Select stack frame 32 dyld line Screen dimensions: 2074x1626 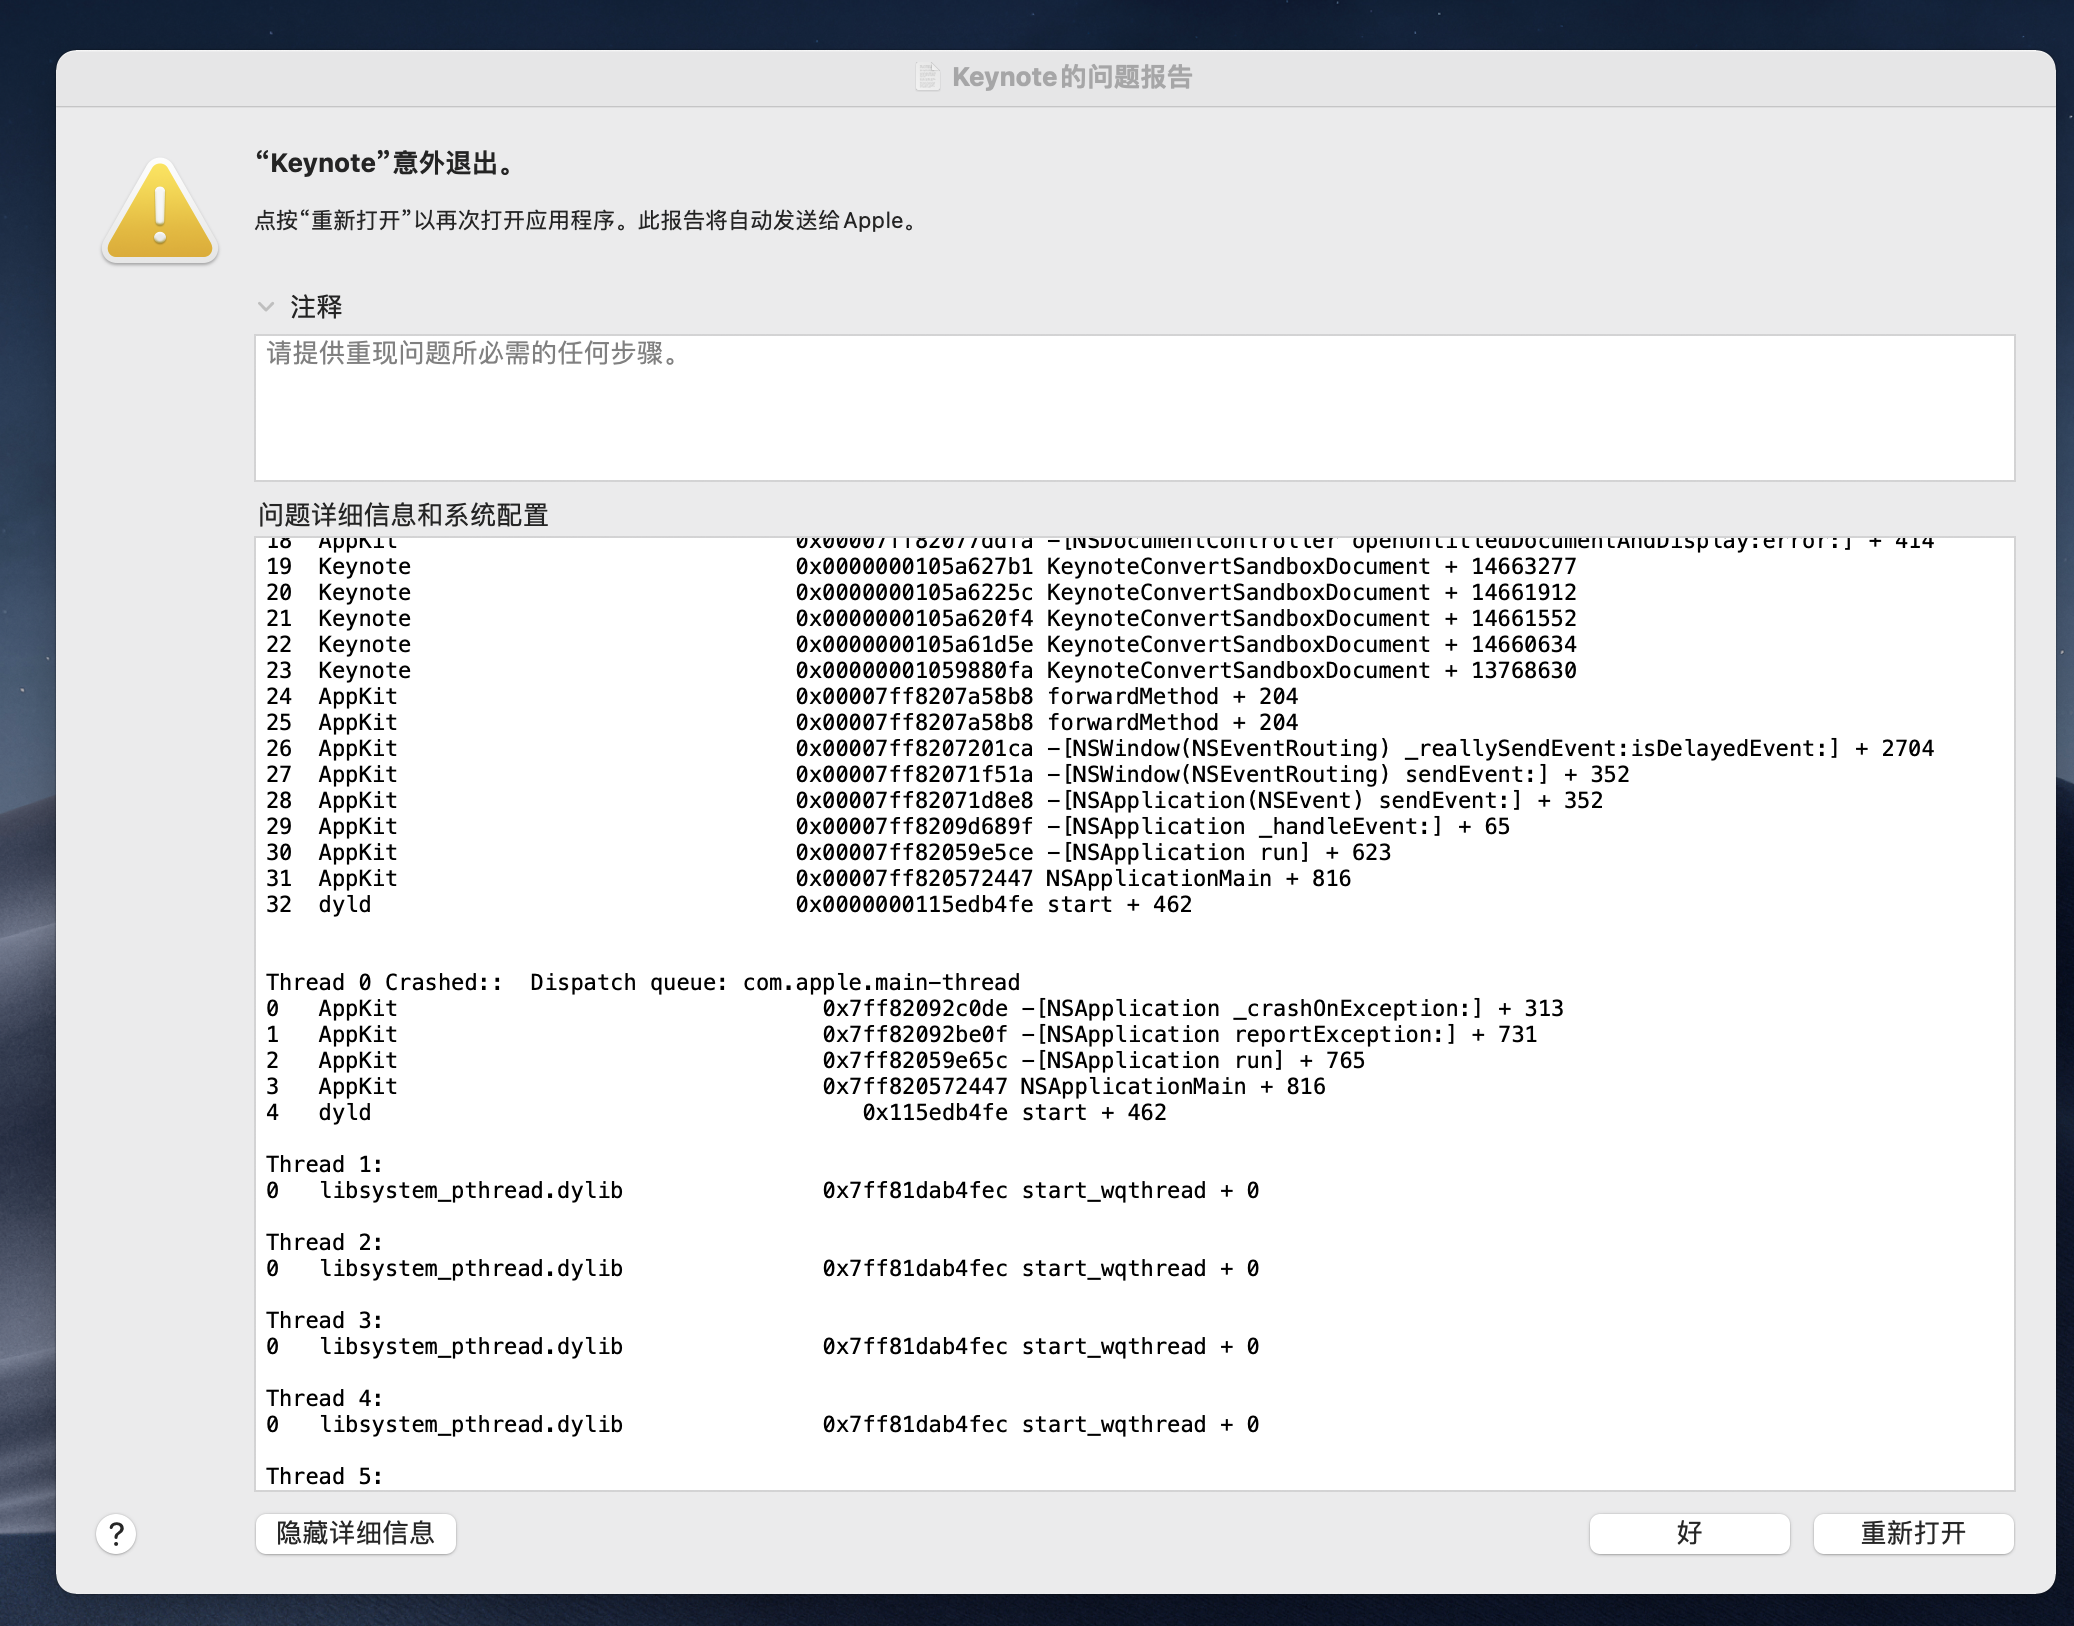point(728,904)
